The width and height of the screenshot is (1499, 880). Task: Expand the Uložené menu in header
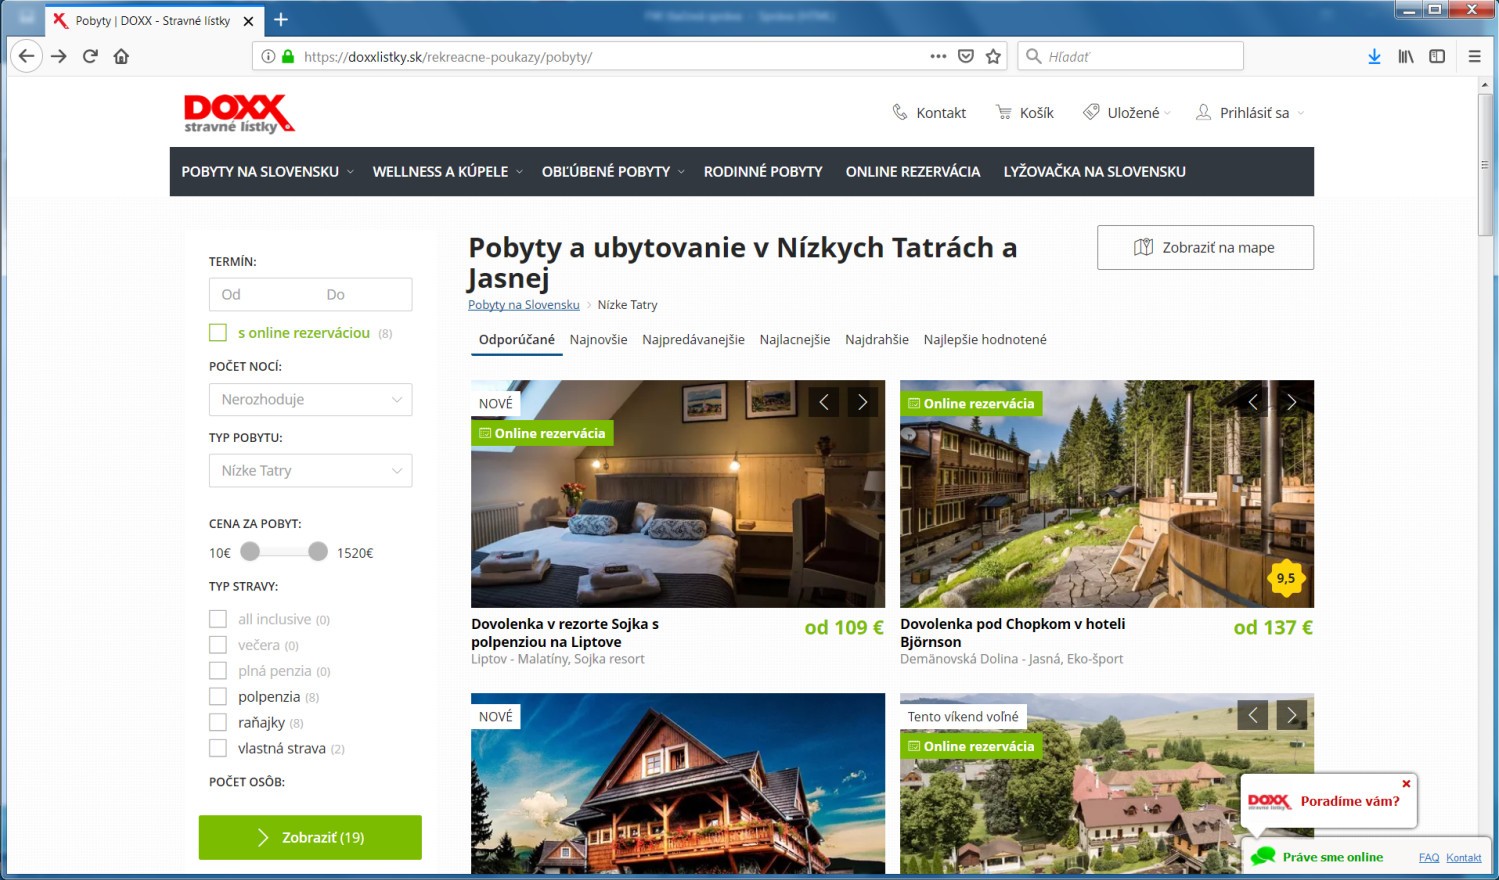[1126, 113]
